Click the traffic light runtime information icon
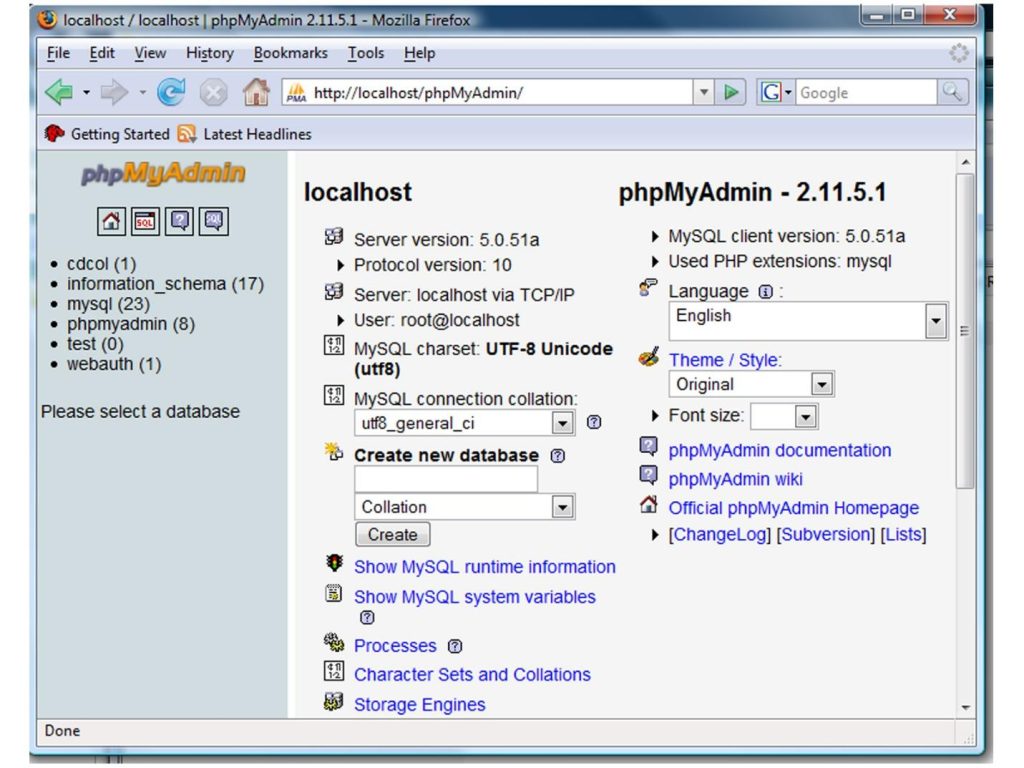The image size is (1024, 768). pos(334,563)
